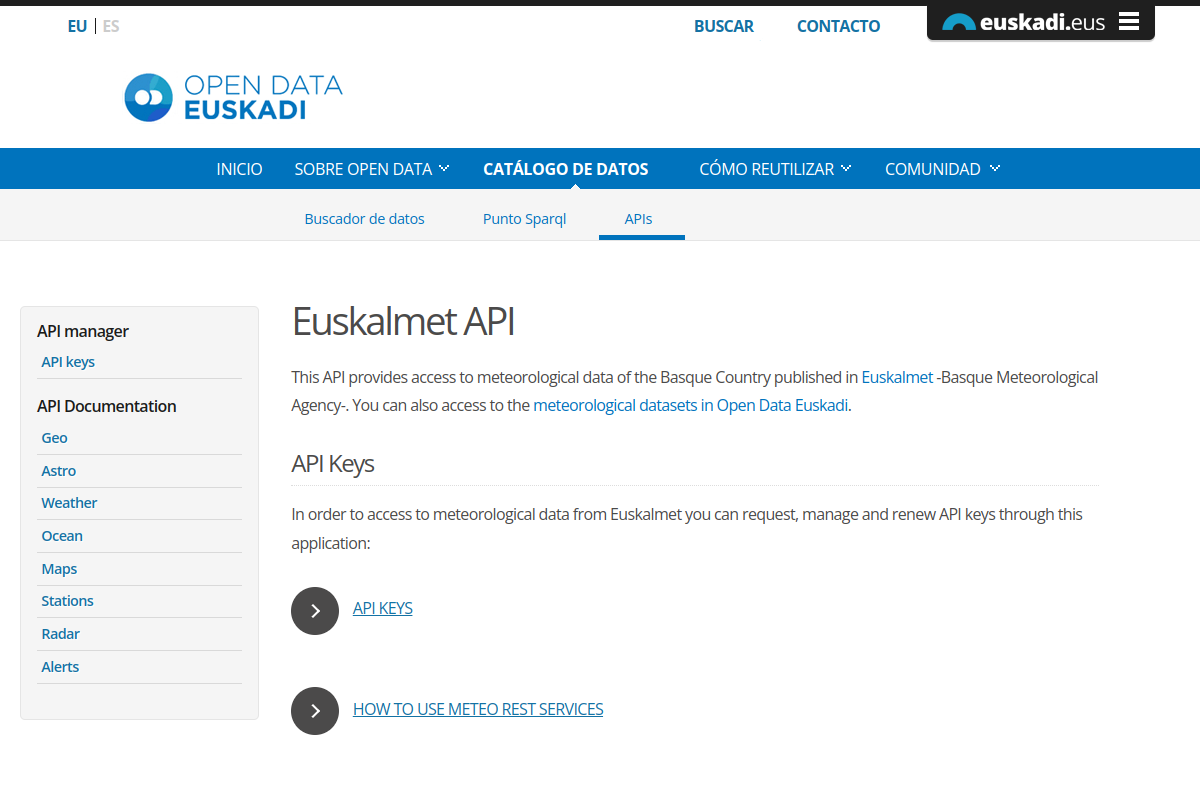Screen dimensions: 1200x800
Task: Open the Geo API documentation
Action: pyautogui.click(x=54, y=438)
